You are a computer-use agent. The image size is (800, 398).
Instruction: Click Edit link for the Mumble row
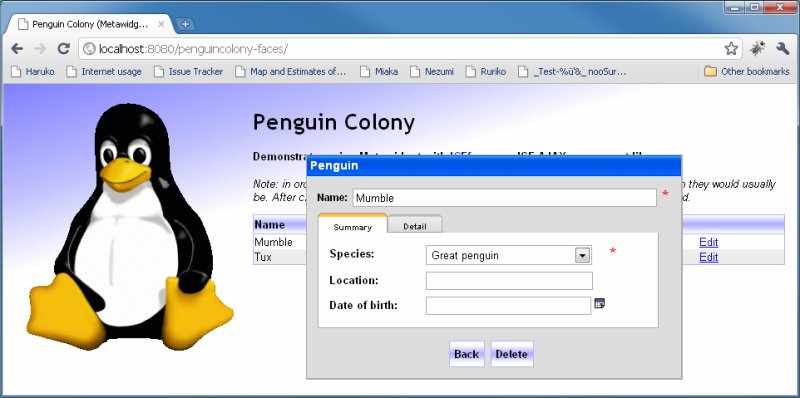[709, 242]
